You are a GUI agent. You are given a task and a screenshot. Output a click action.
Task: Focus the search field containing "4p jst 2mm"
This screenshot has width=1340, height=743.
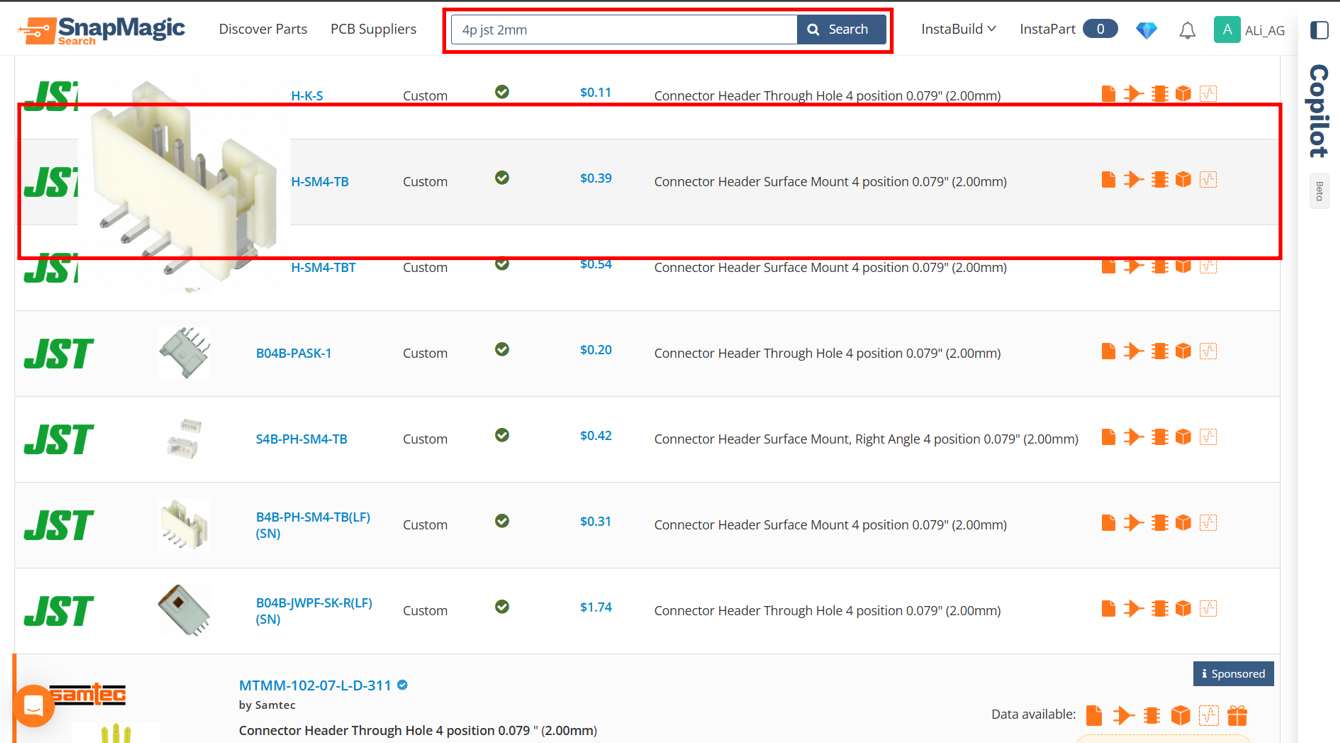coord(624,30)
